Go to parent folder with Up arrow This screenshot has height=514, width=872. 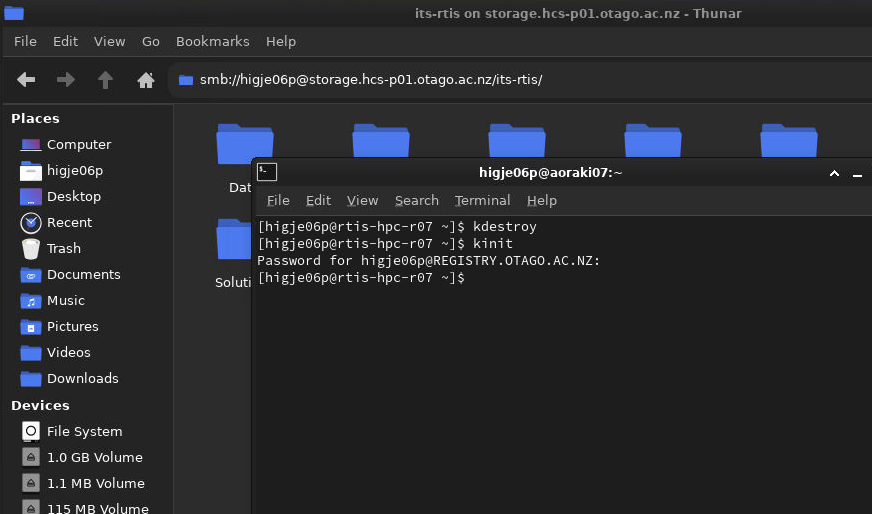[x=105, y=80]
